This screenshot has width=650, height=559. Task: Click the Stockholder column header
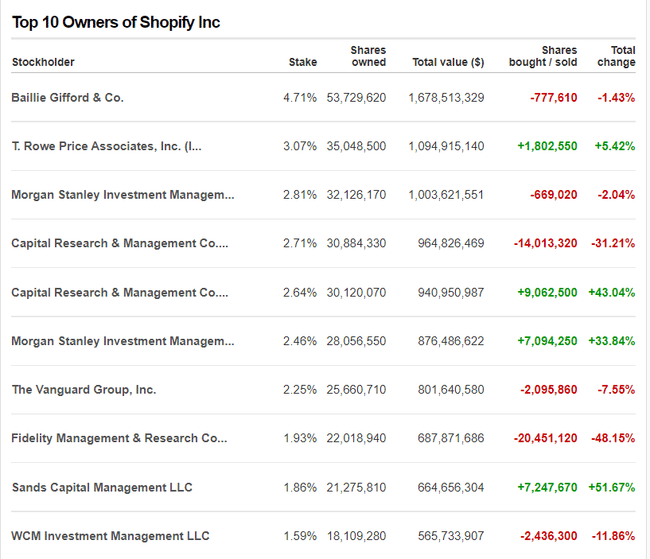click(x=43, y=62)
